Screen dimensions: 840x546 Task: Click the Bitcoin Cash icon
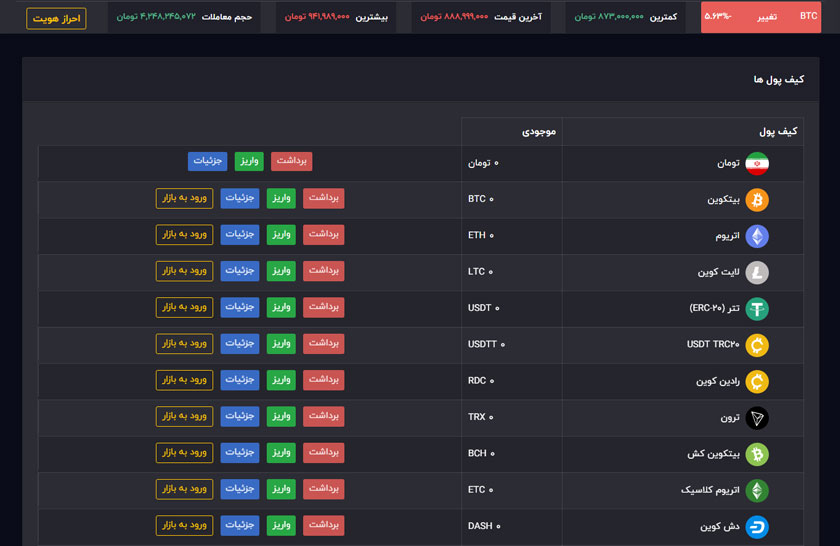point(757,454)
